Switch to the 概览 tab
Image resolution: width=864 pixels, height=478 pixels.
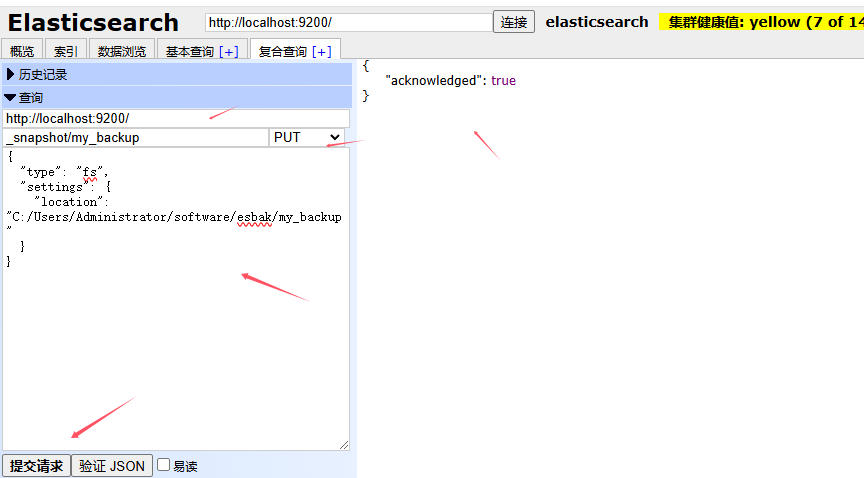[22, 51]
